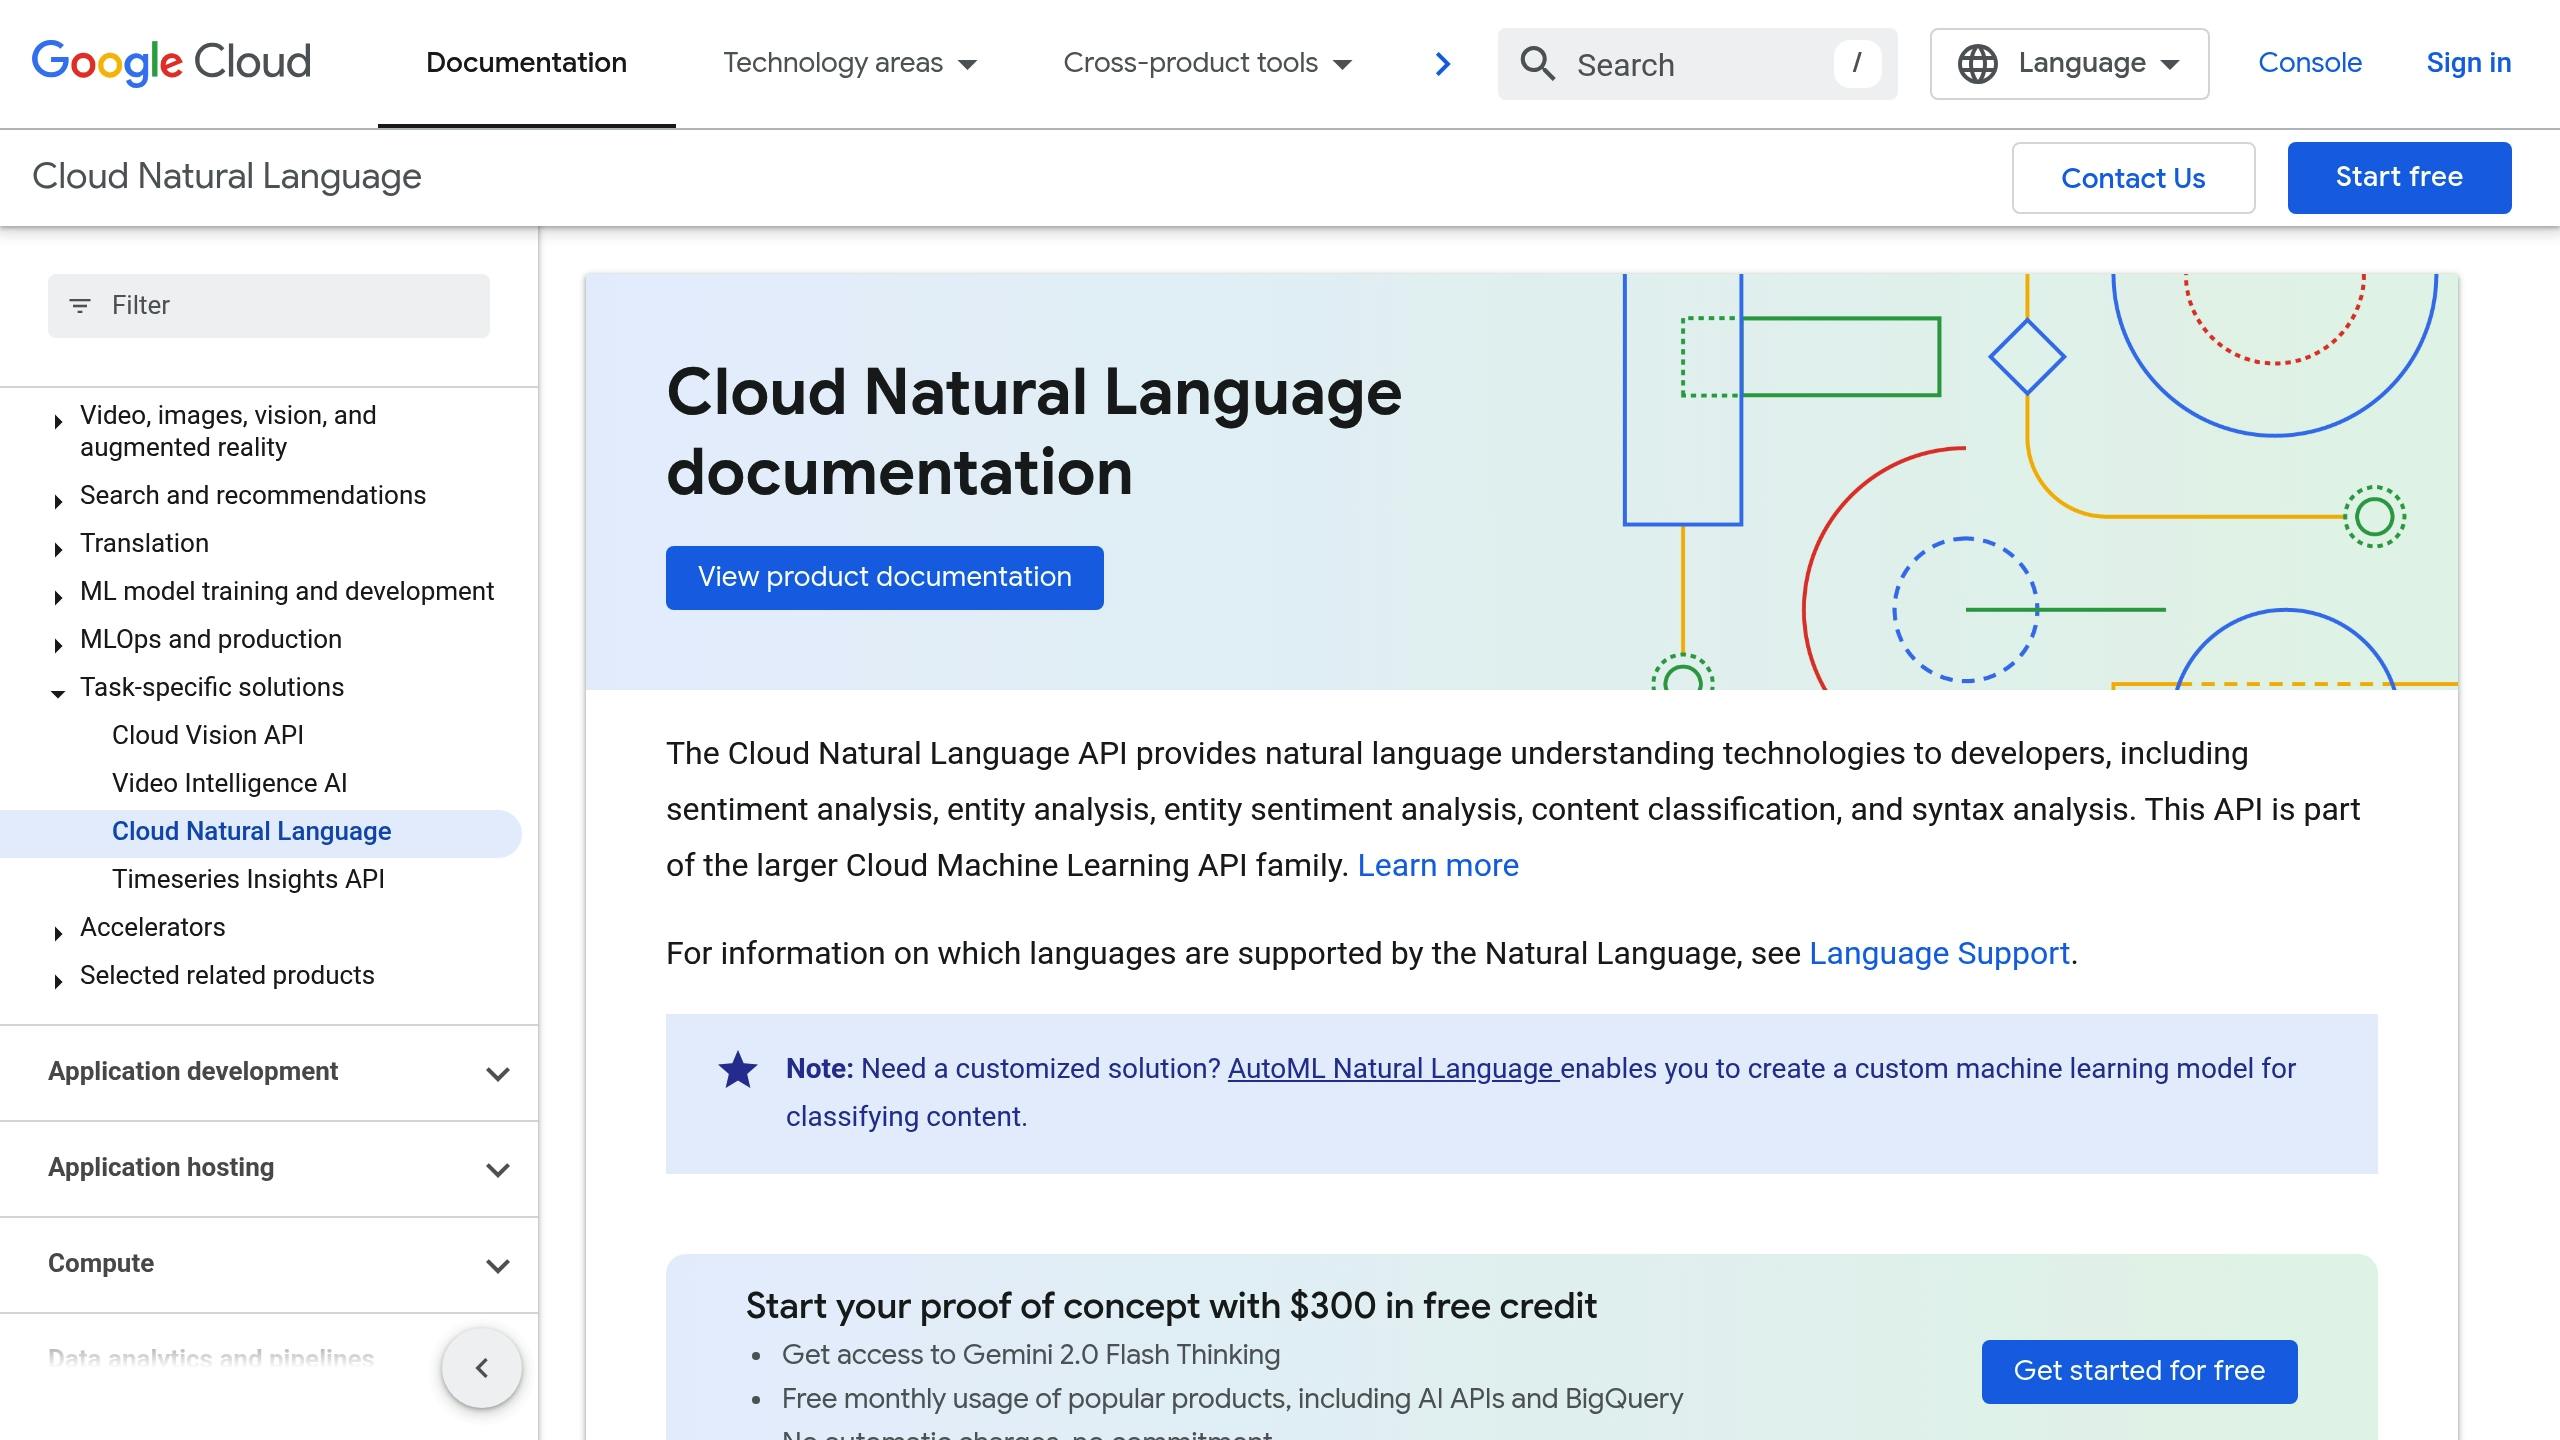
Task: Click Get started for free button
Action: (x=2139, y=1372)
